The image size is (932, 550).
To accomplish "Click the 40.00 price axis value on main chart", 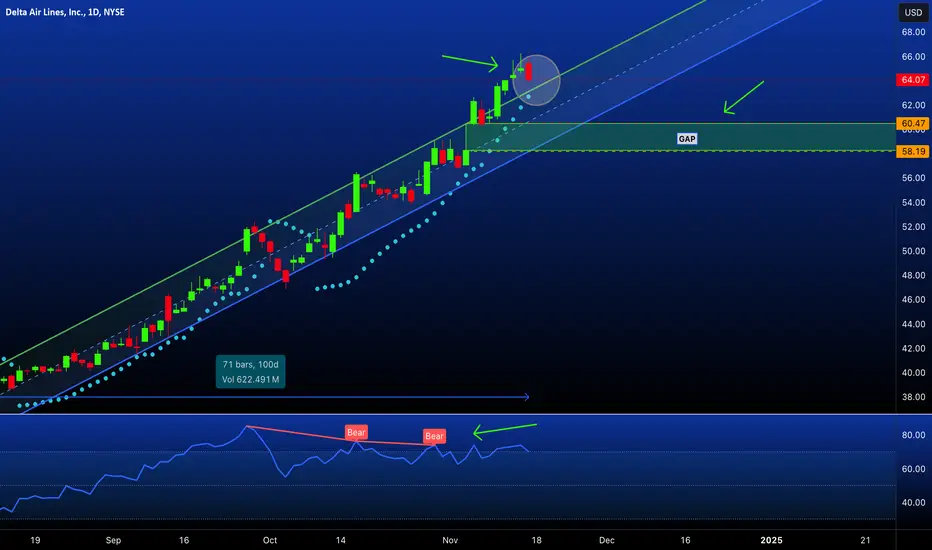I will click(913, 373).
